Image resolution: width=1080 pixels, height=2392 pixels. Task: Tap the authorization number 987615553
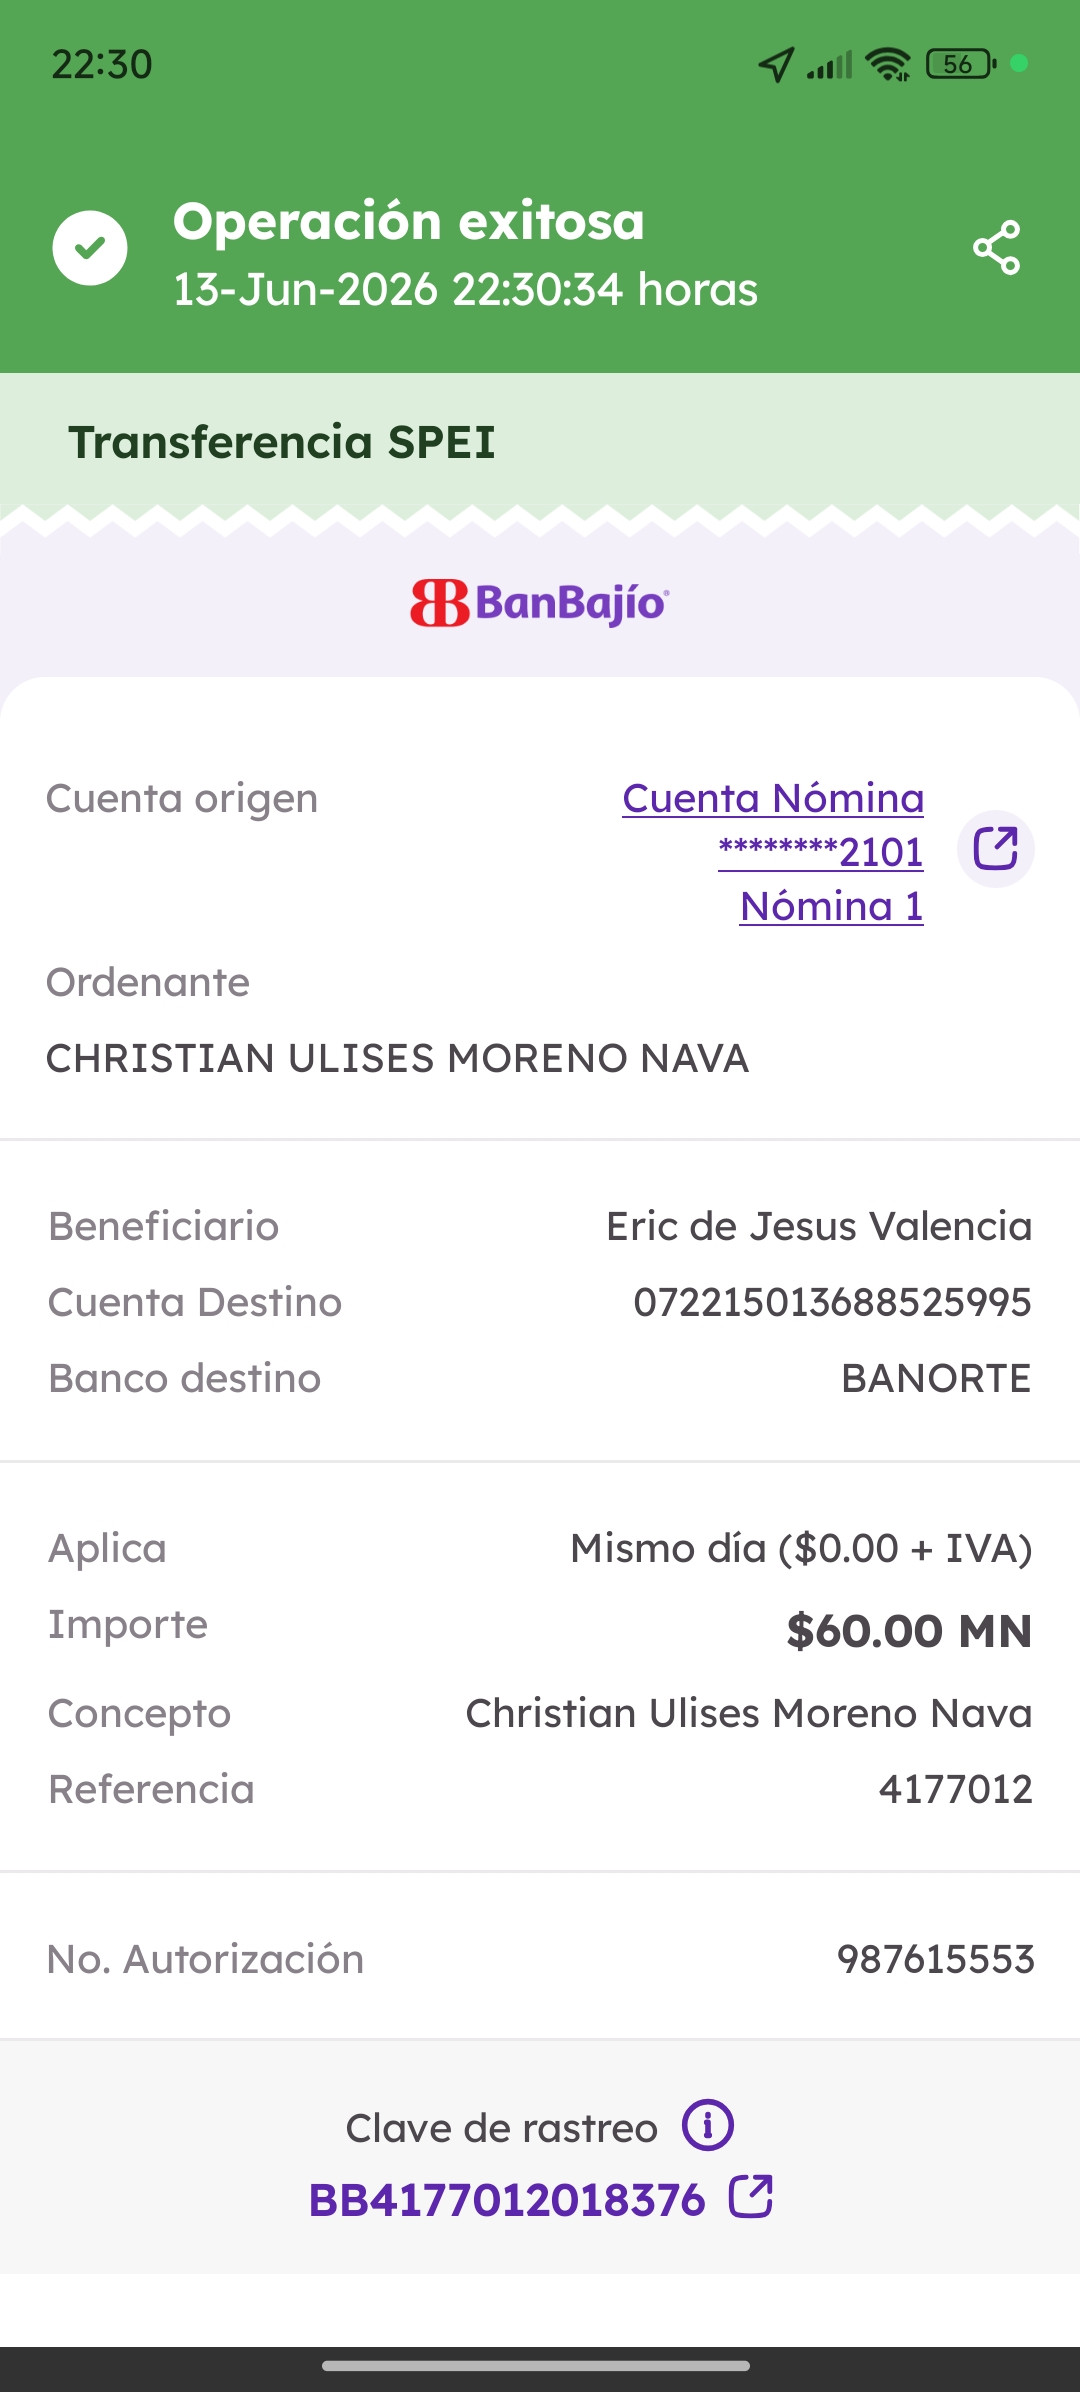click(x=935, y=1959)
